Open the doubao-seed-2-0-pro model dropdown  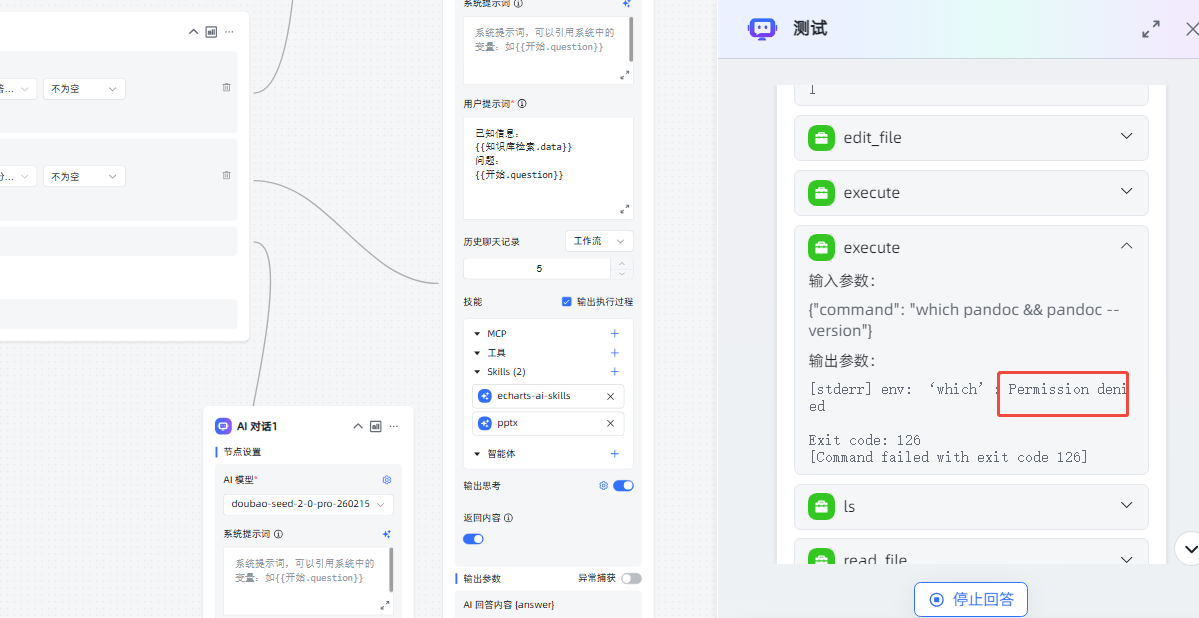tap(308, 505)
